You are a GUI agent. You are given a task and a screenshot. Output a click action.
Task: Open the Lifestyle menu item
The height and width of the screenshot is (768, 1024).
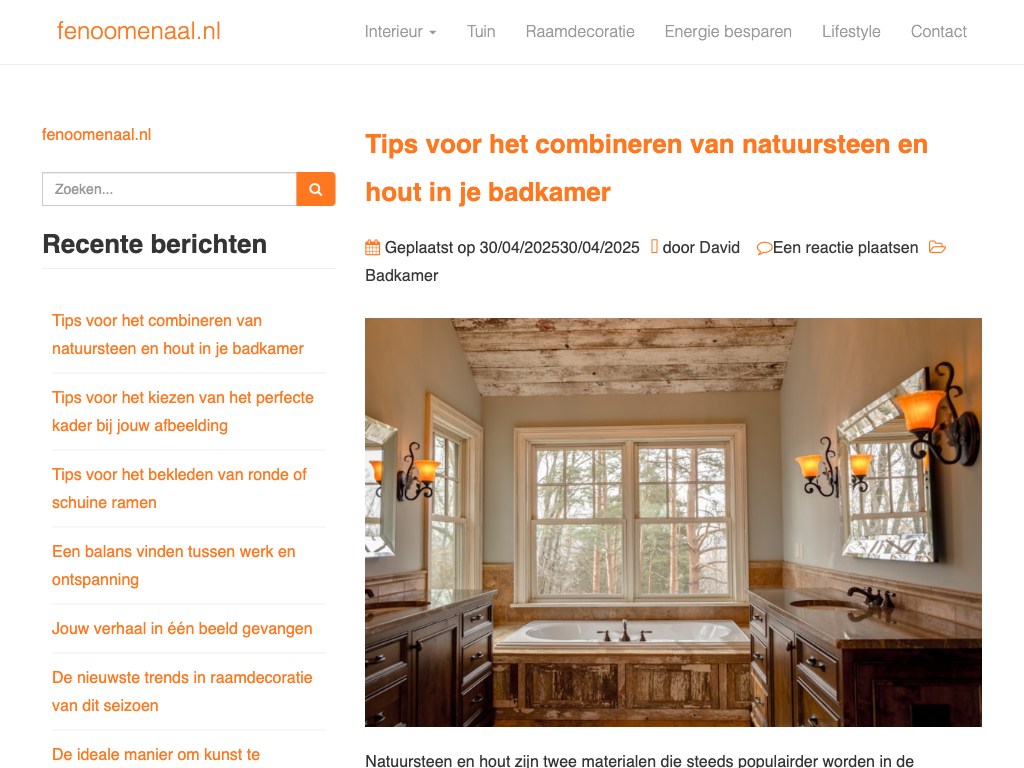click(x=851, y=31)
